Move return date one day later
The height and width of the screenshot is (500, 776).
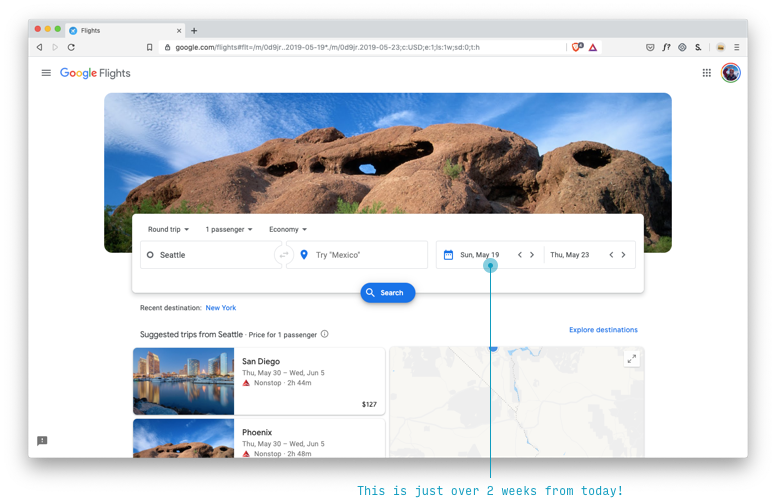coord(624,255)
